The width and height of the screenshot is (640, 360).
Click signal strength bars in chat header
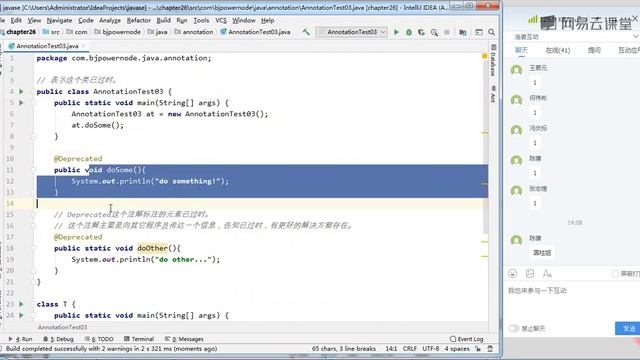533,19
